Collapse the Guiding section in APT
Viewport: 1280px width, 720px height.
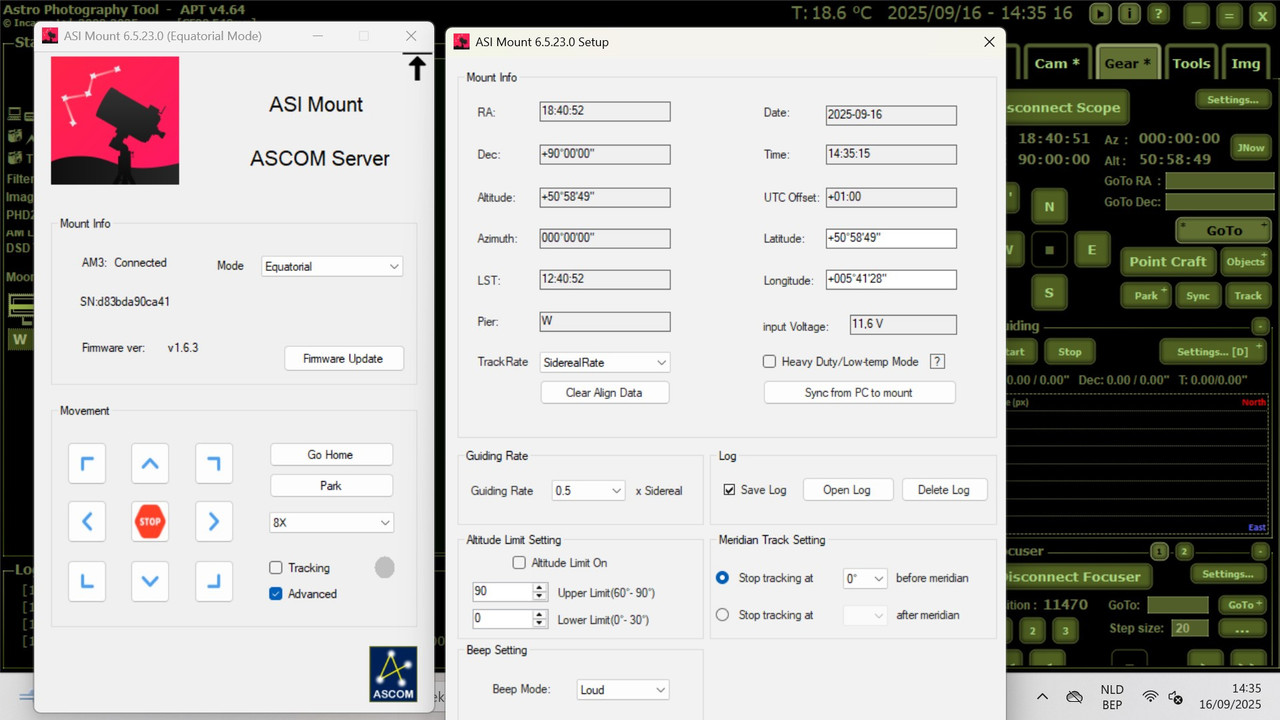coord(1260,326)
